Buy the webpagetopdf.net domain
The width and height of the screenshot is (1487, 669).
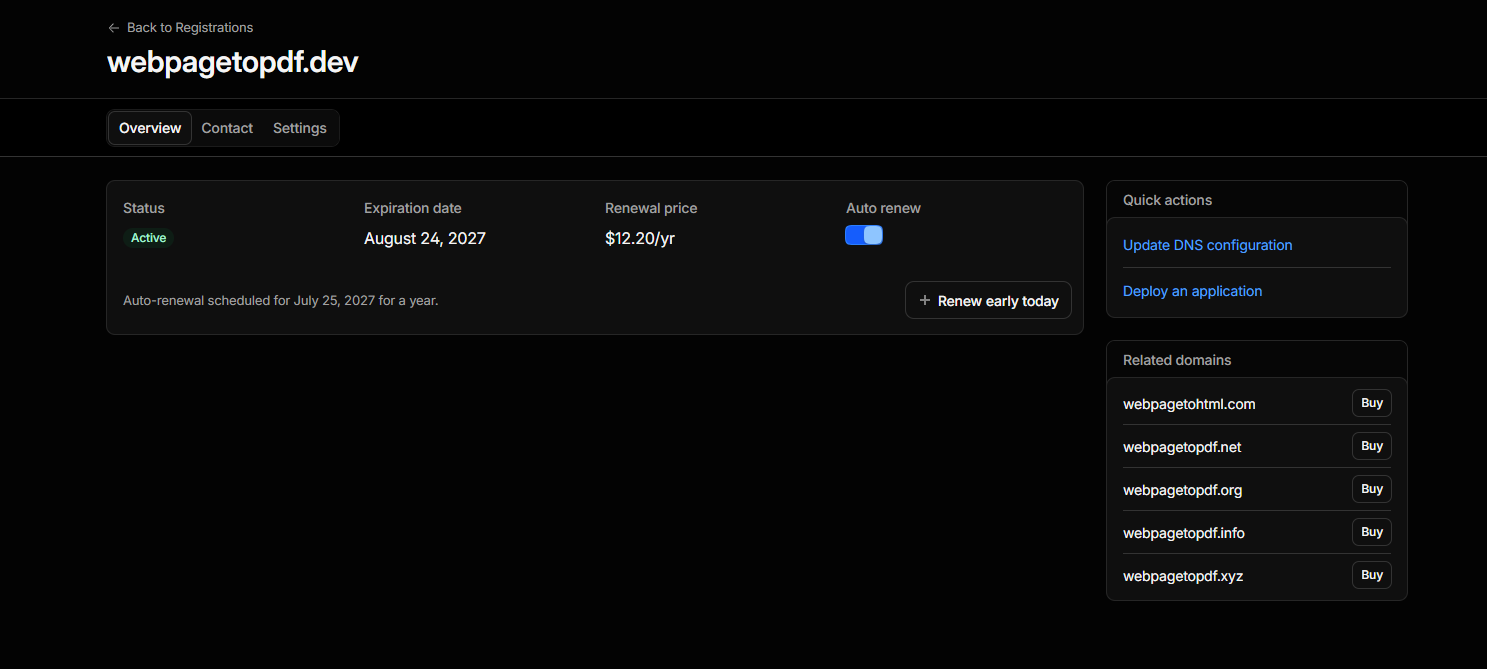[1372, 446]
